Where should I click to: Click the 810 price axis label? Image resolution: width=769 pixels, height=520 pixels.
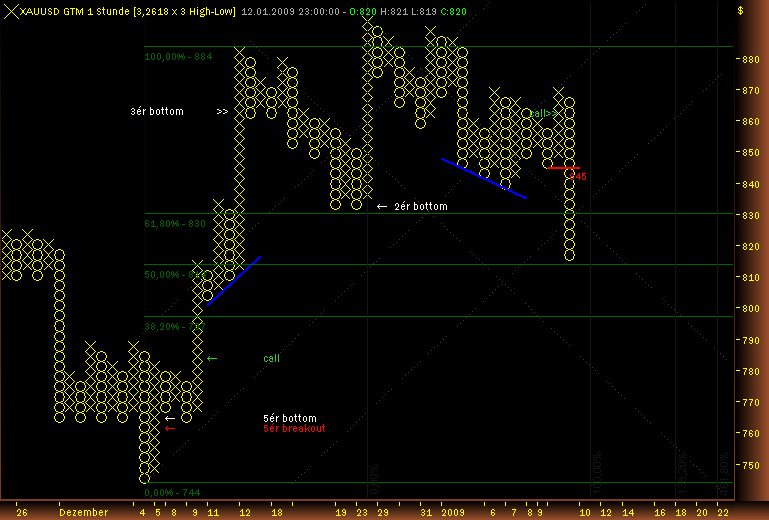click(749, 278)
